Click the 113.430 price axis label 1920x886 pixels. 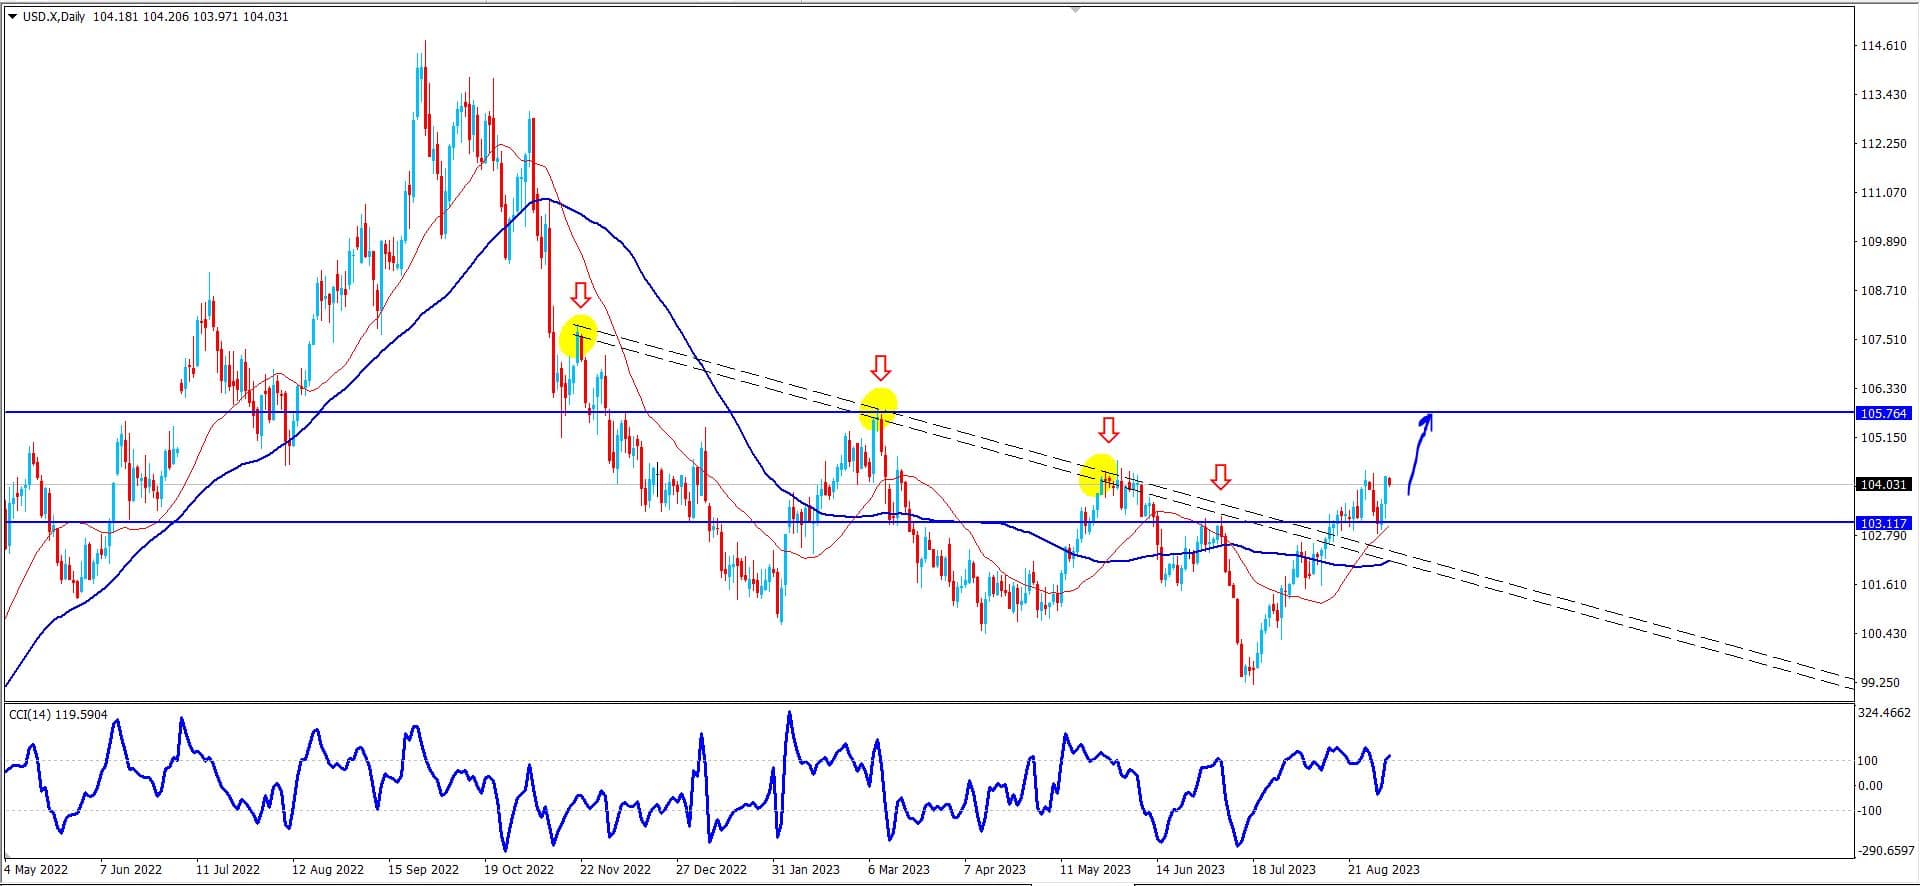pyautogui.click(x=1883, y=95)
